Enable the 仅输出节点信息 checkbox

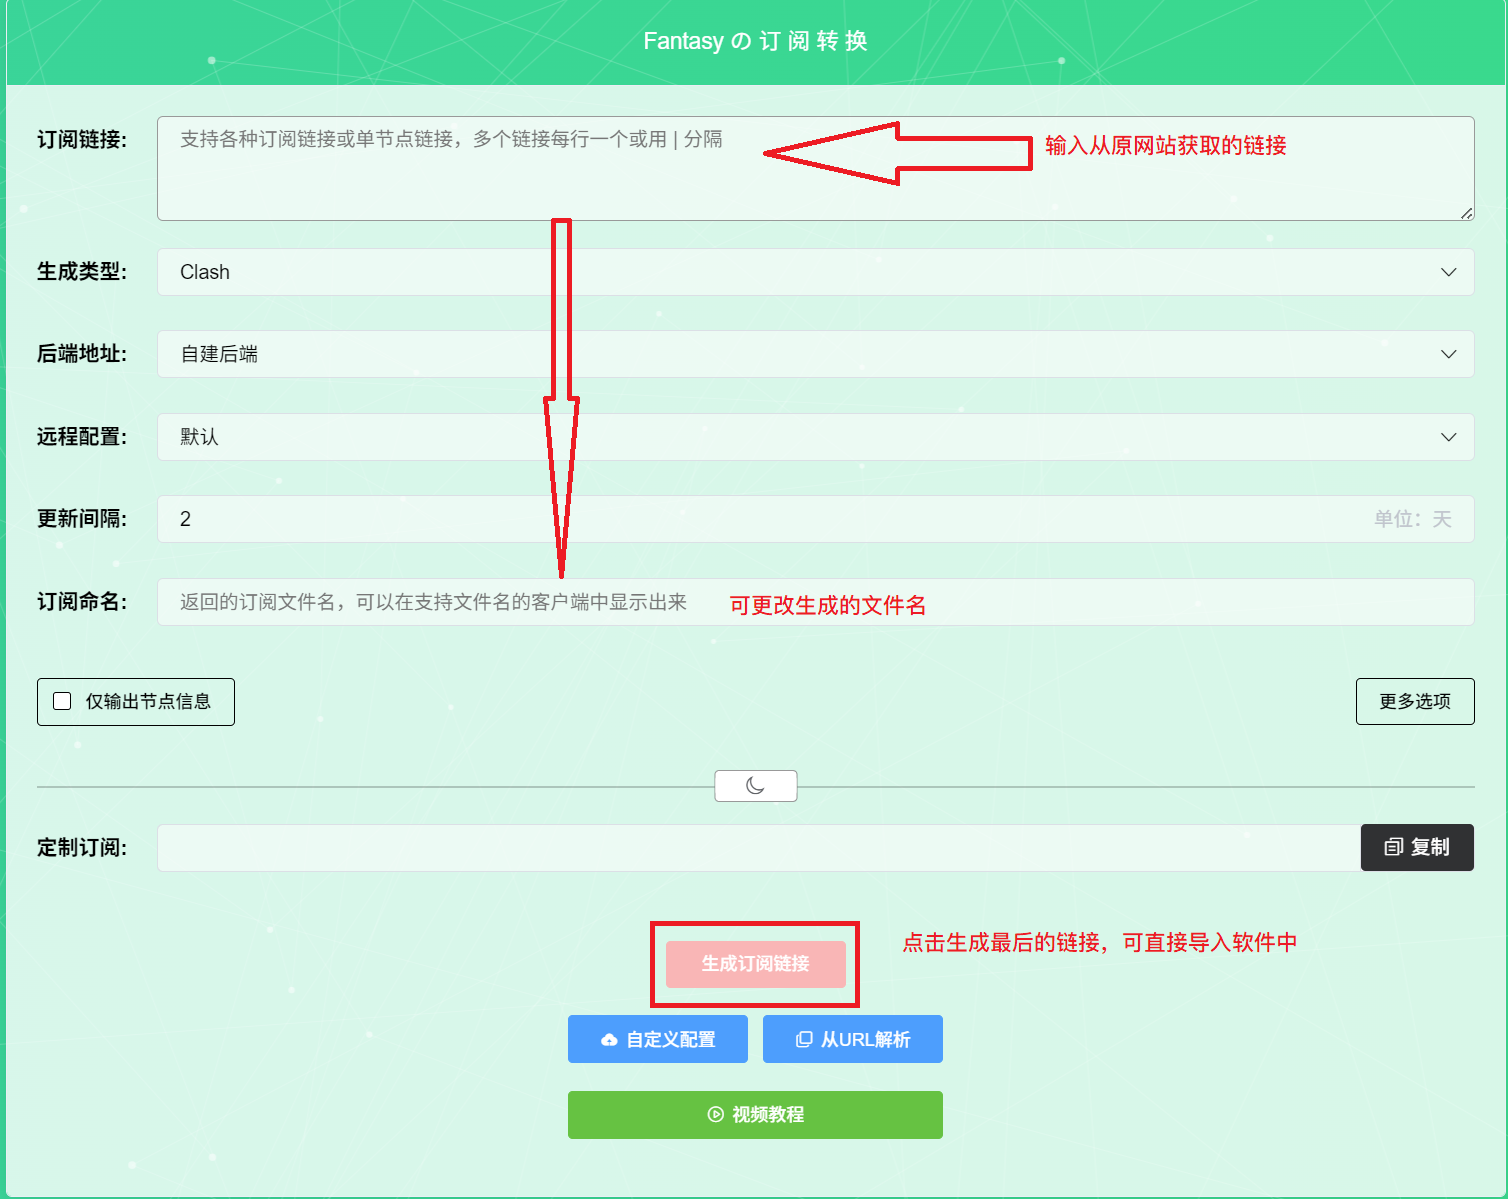pos(62,701)
